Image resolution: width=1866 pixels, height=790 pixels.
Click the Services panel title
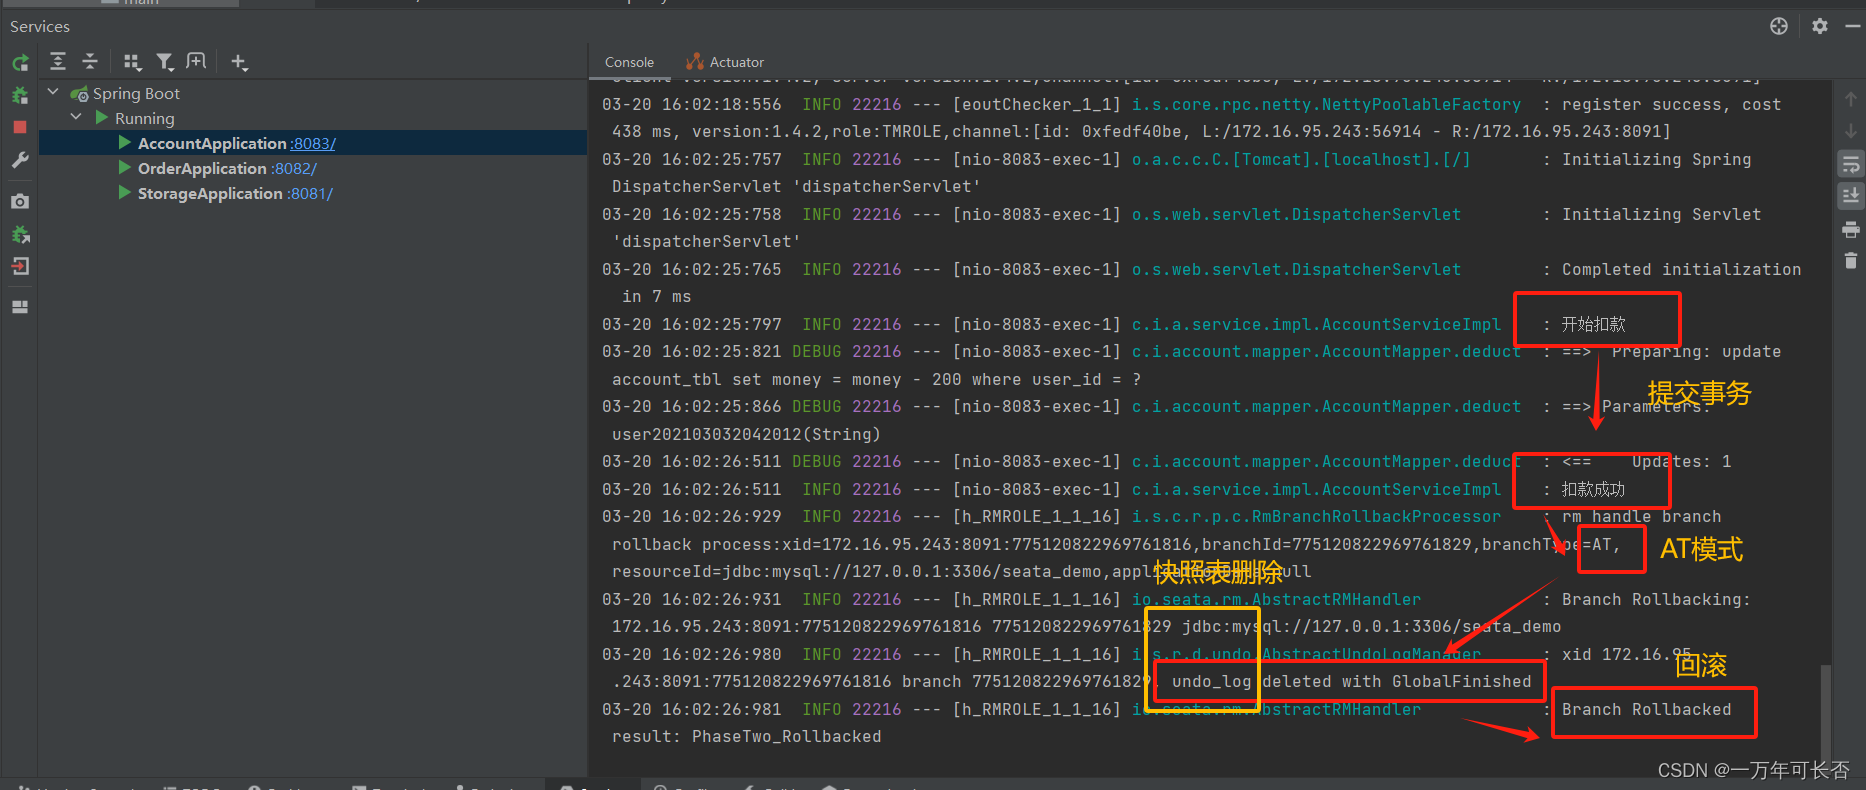pos(40,26)
